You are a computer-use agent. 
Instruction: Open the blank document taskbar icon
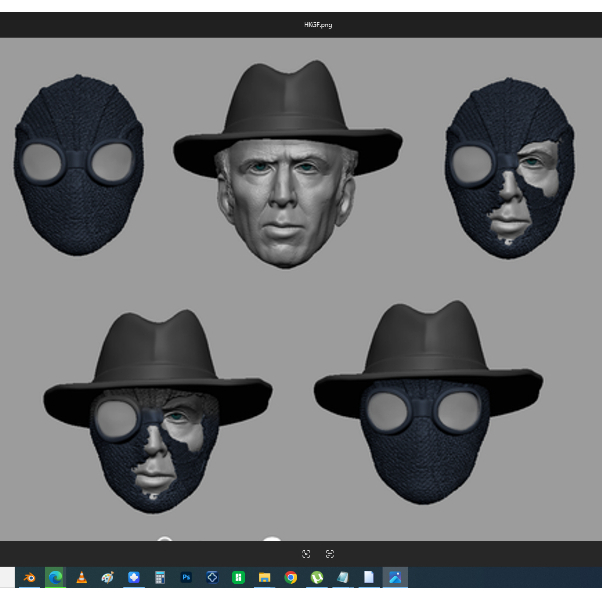point(369,577)
